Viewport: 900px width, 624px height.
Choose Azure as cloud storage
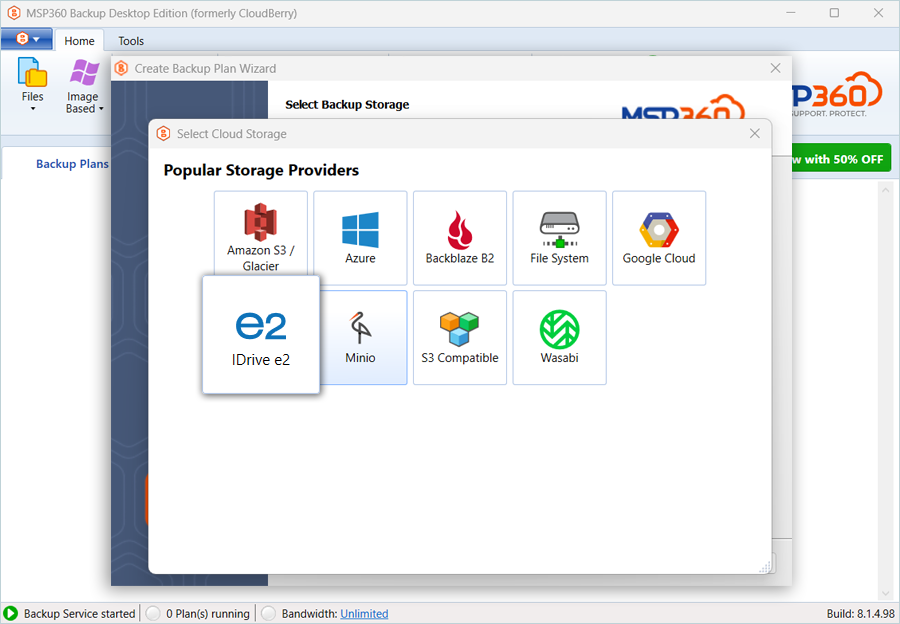pyautogui.click(x=360, y=238)
